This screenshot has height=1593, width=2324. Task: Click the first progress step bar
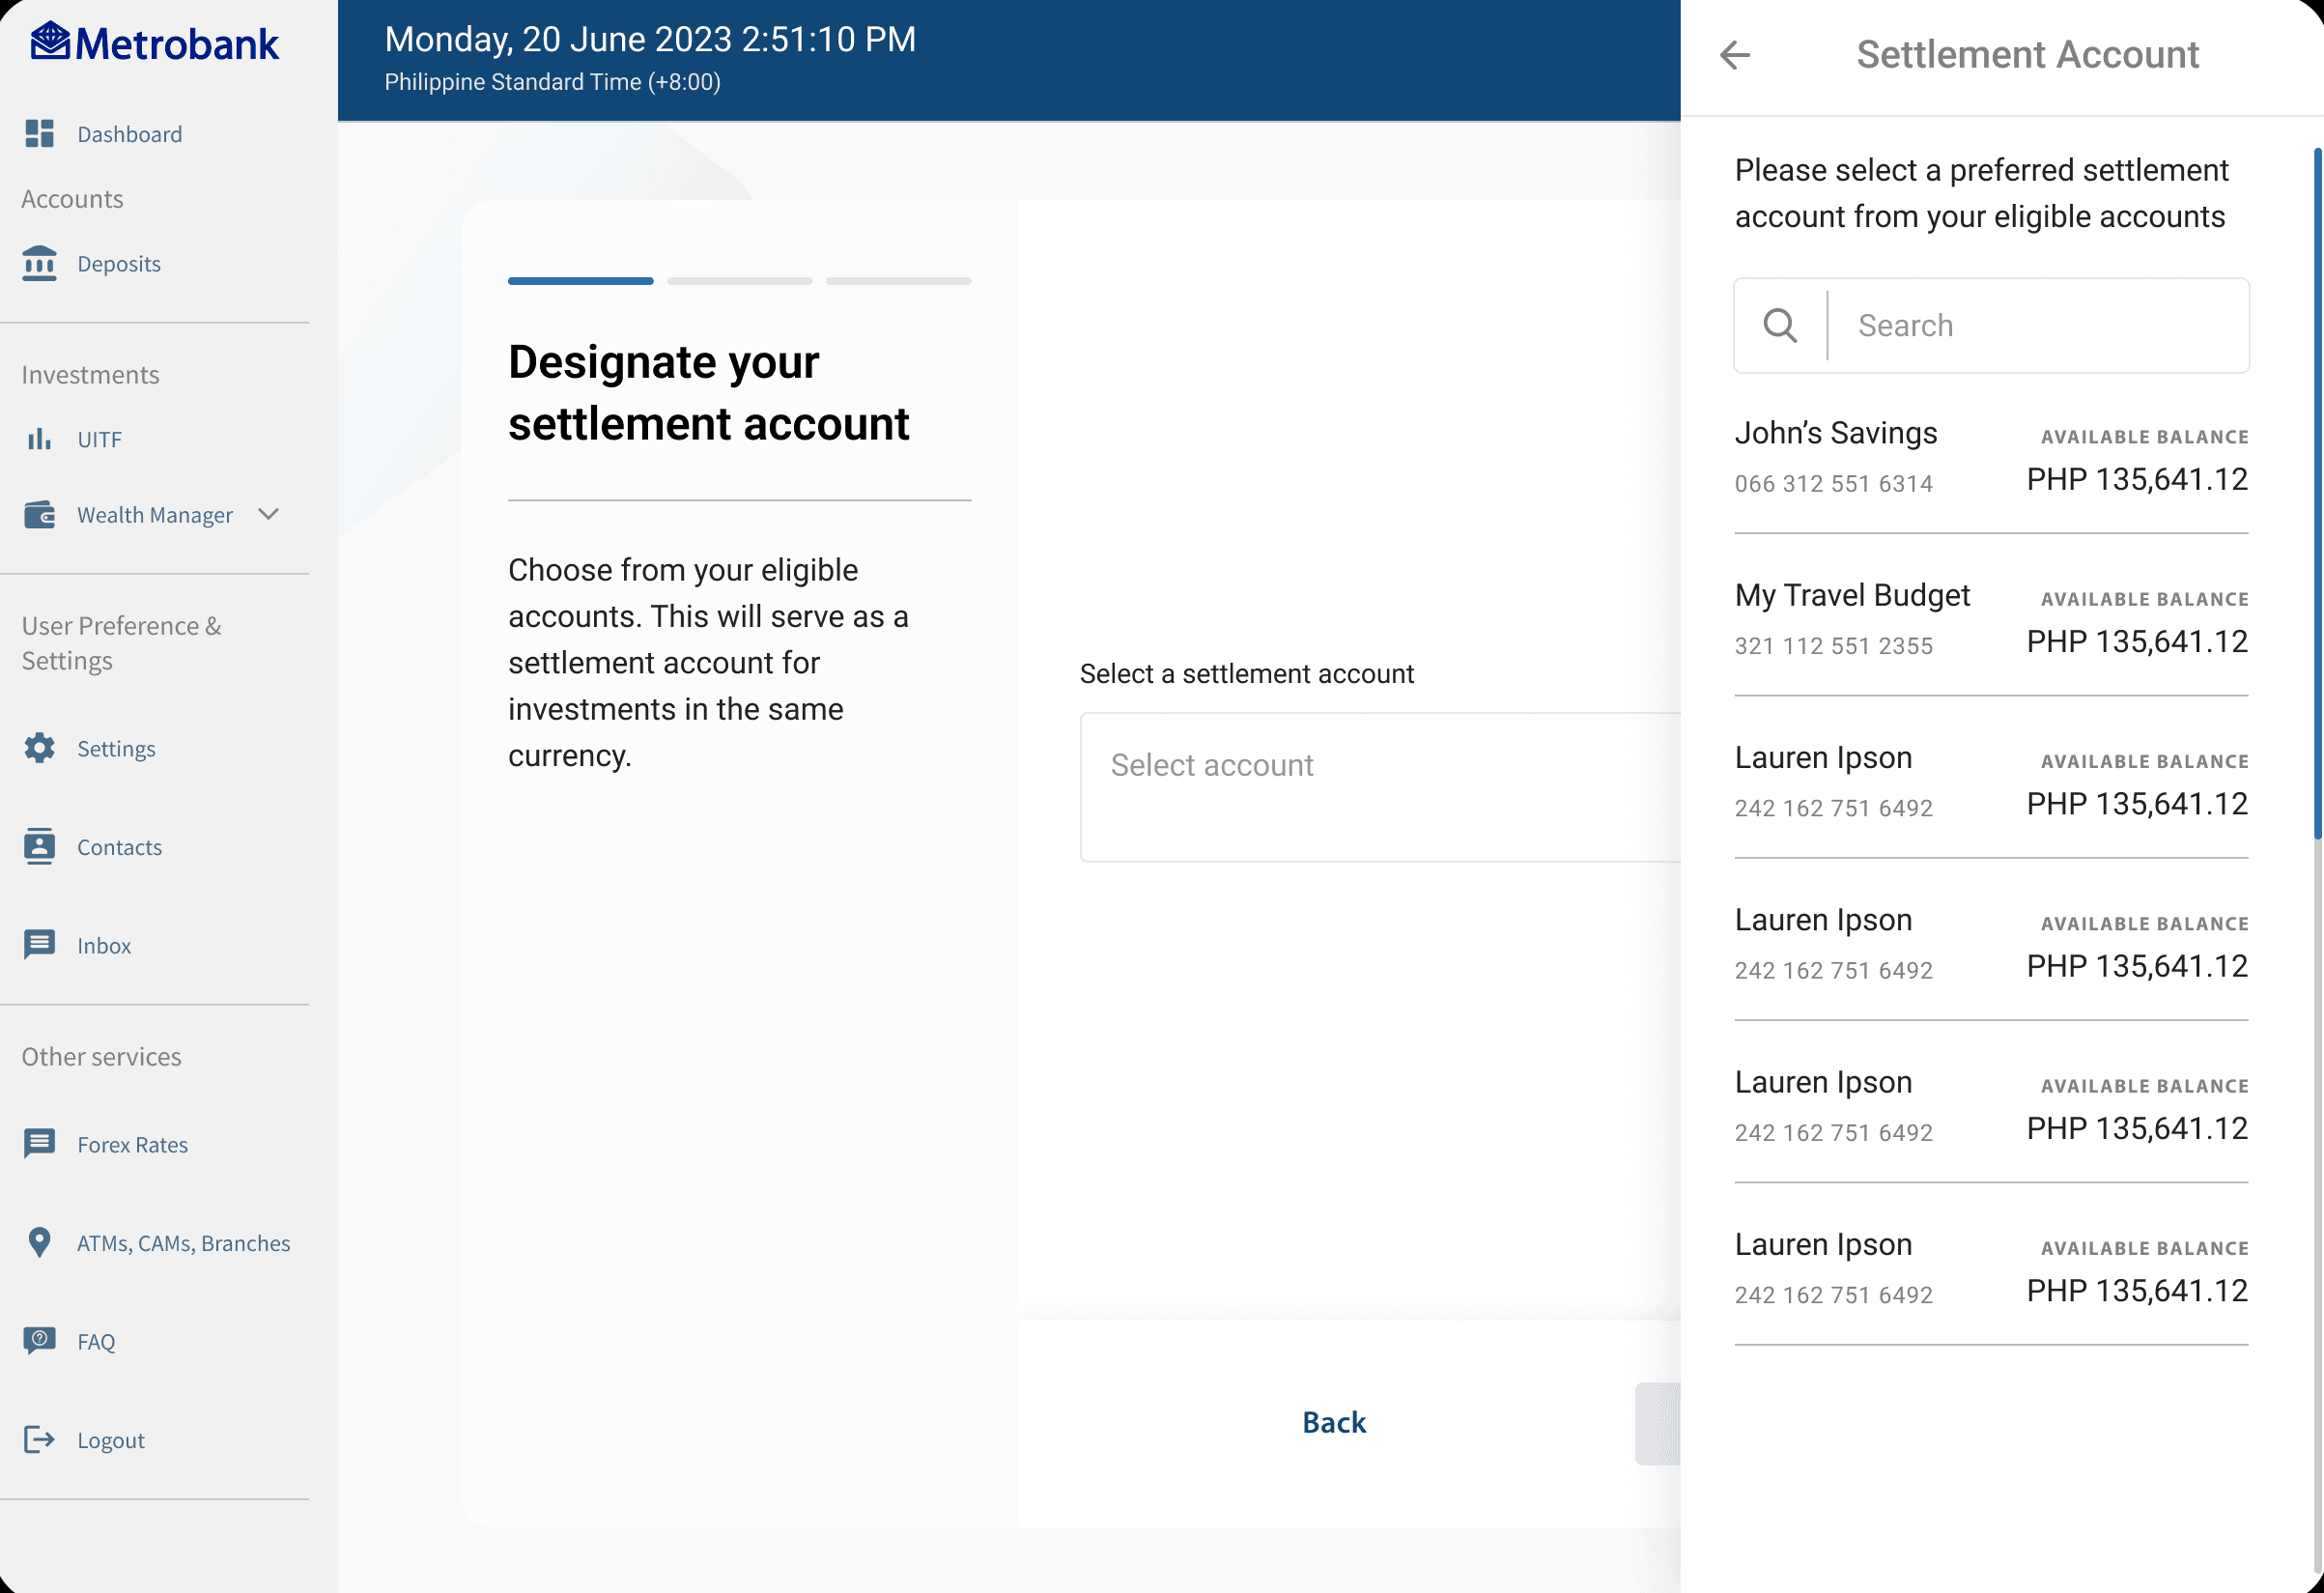point(581,281)
